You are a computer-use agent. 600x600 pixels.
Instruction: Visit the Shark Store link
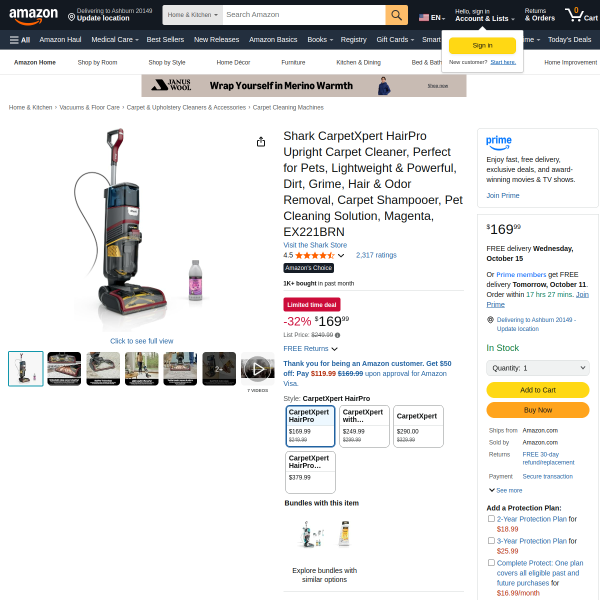tap(315, 245)
